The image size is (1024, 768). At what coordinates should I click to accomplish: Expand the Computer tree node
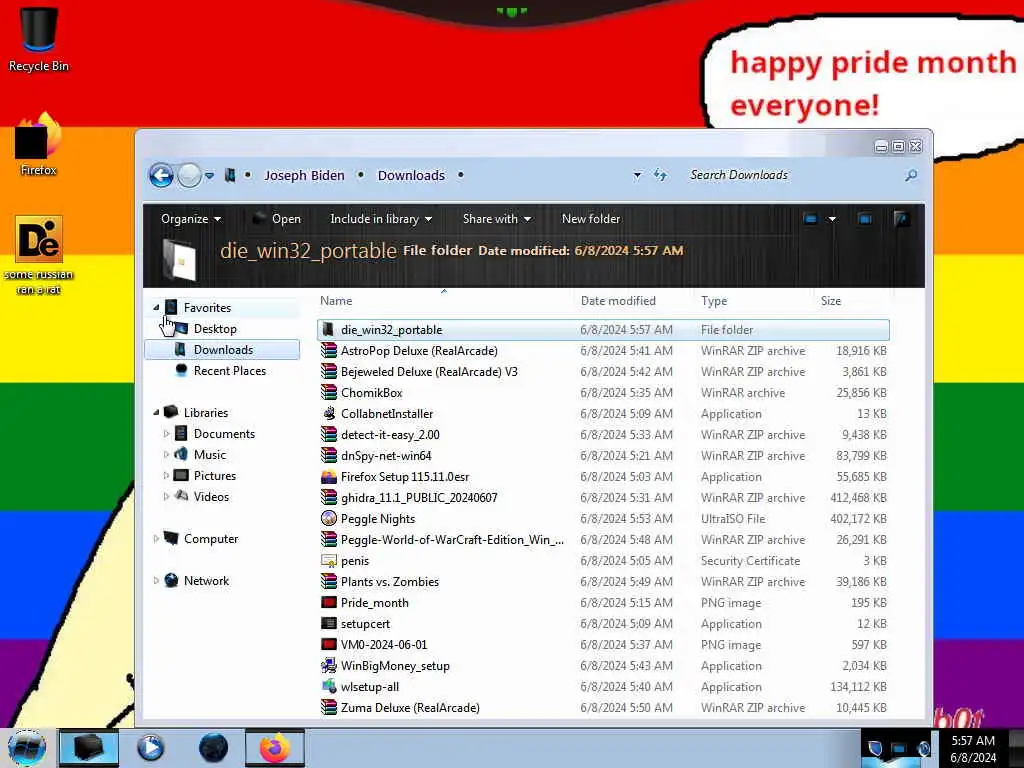tap(156, 539)
